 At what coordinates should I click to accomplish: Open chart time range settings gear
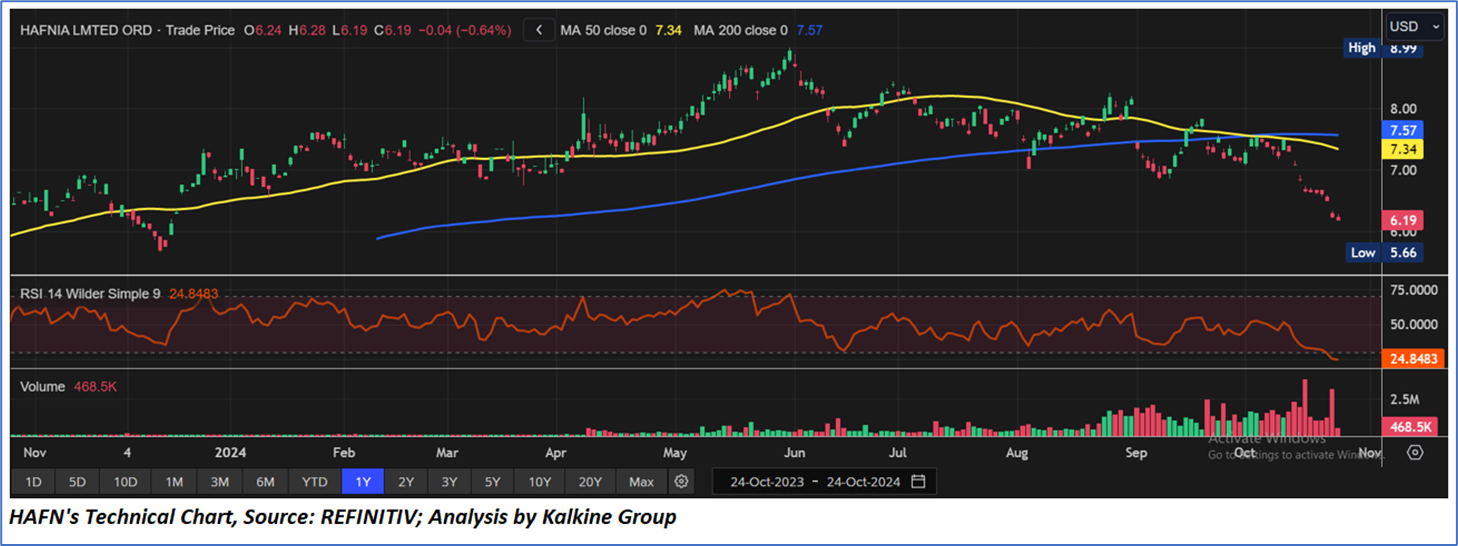click(681, 481)
